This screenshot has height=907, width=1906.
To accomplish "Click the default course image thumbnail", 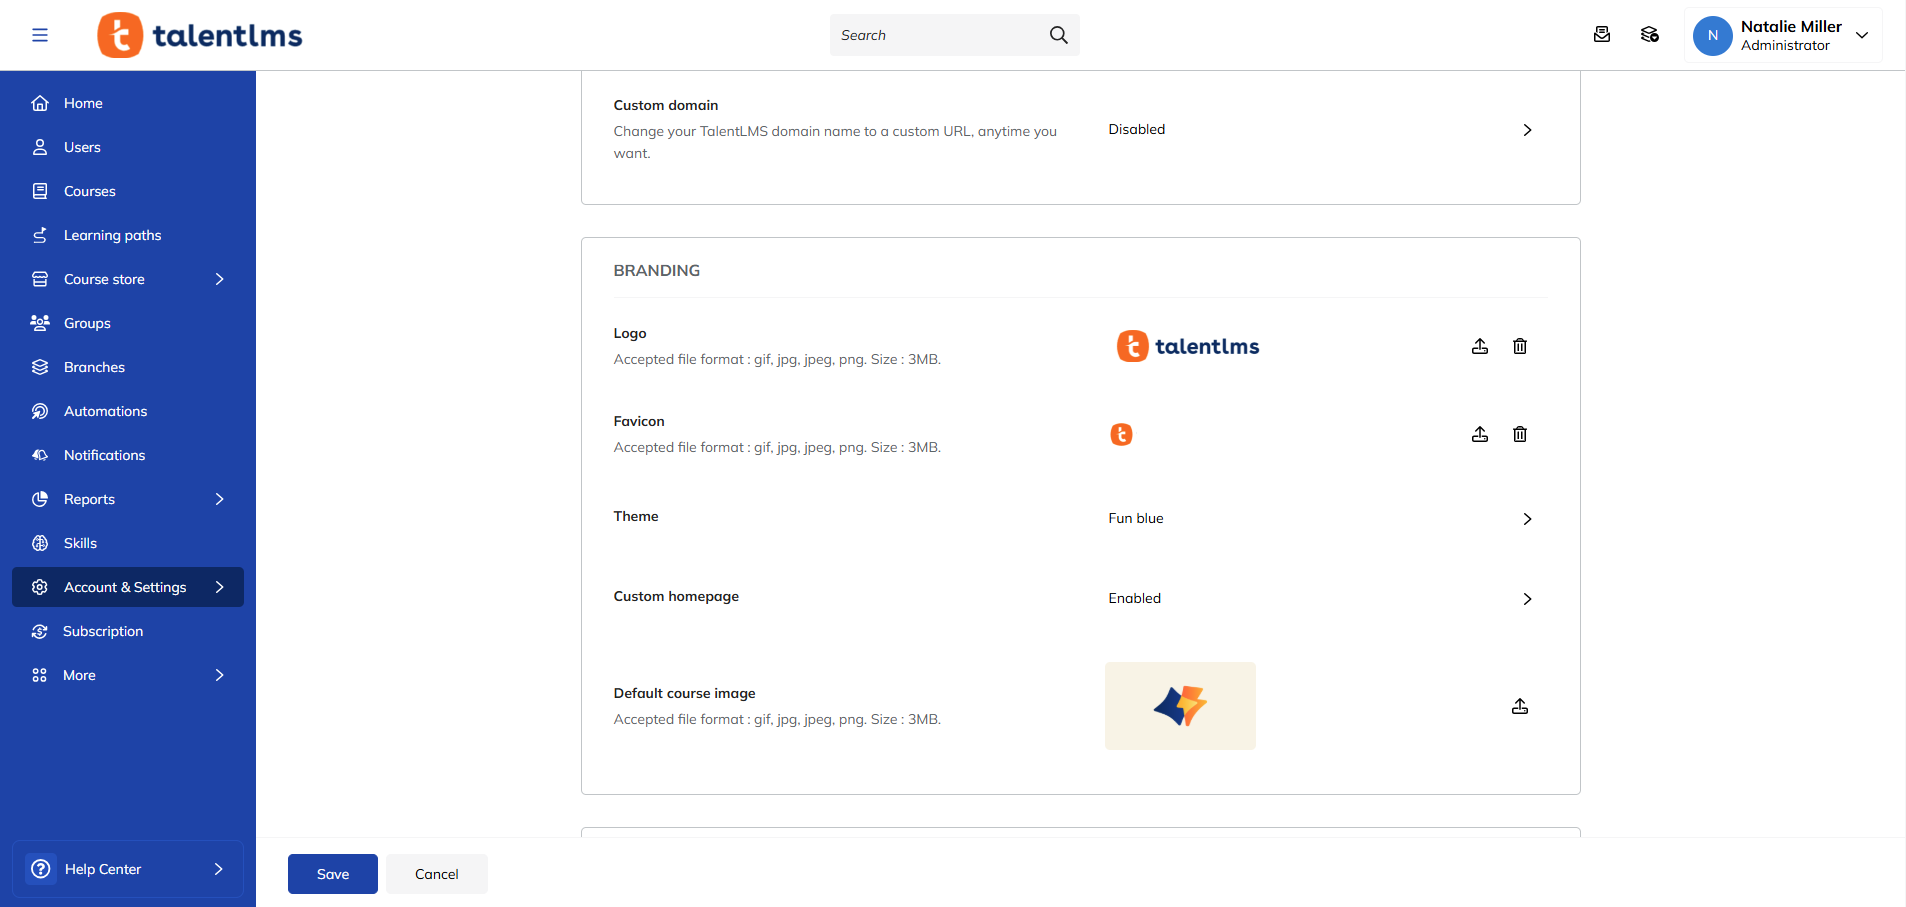I will pos(1180,706).
